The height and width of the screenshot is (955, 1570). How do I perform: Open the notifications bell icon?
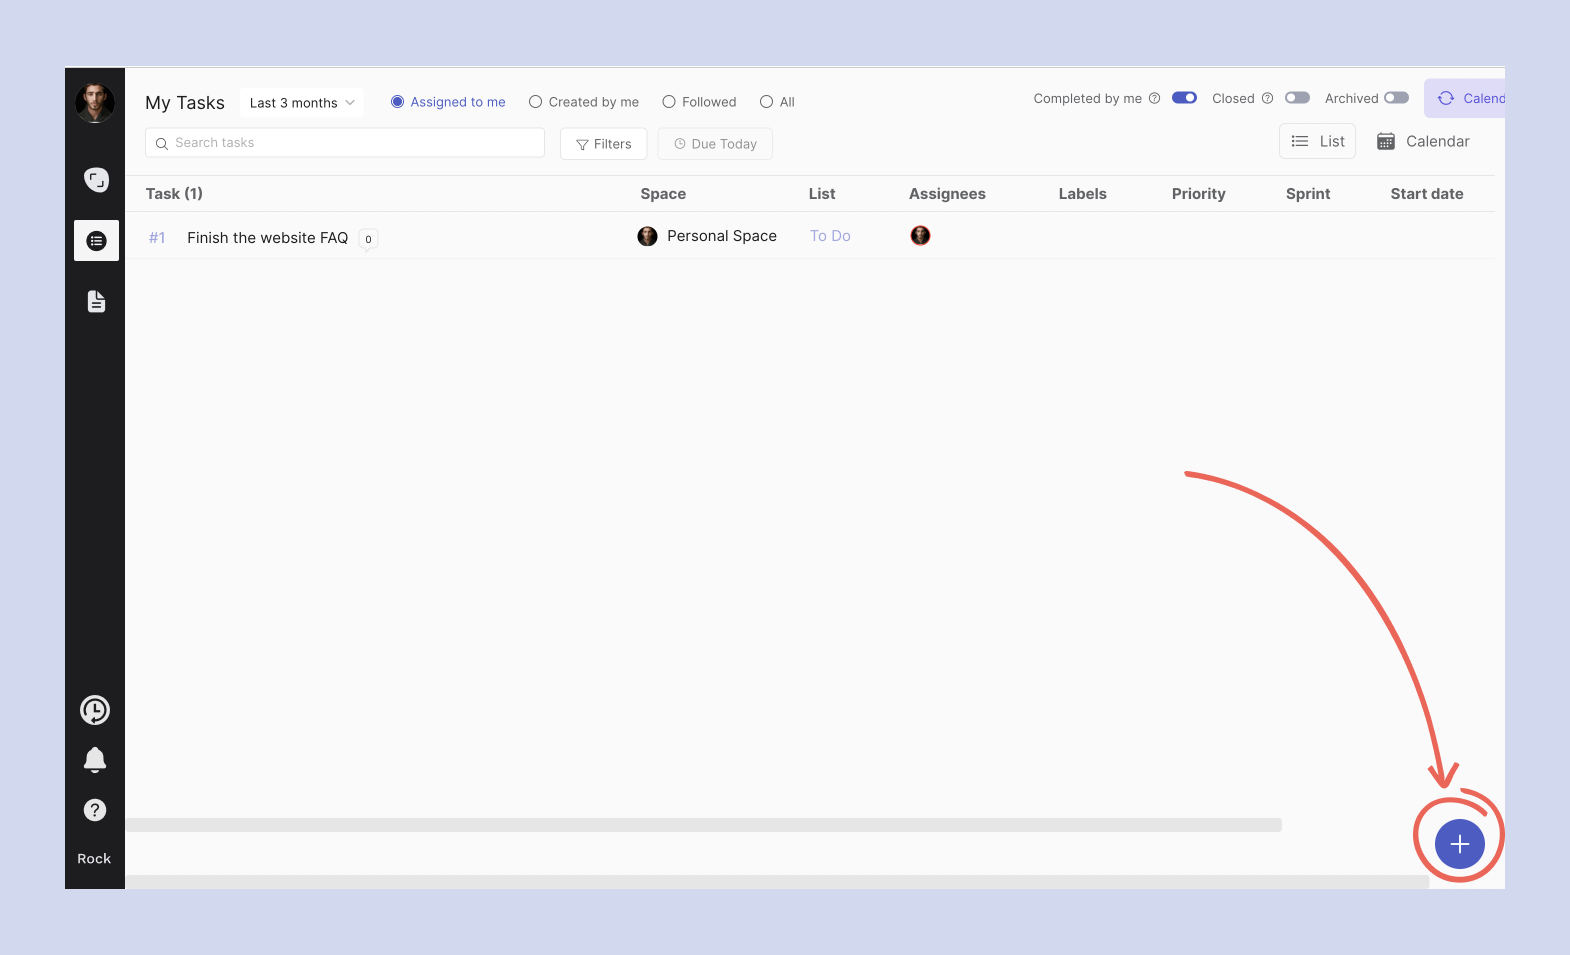point(95,760)
